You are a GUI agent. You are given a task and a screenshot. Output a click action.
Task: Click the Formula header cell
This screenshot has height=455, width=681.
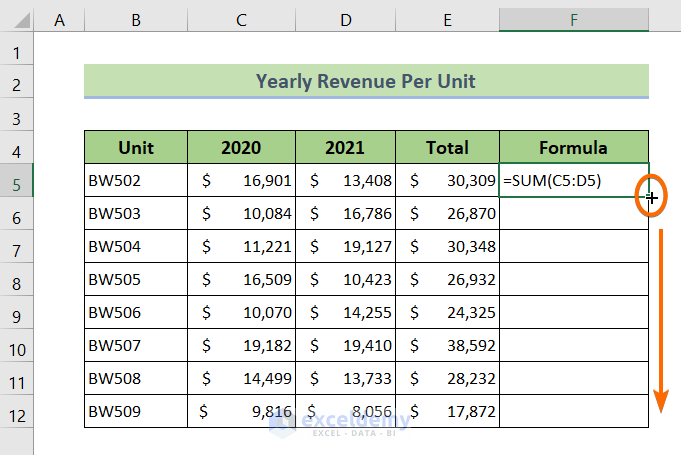point(574,148)
